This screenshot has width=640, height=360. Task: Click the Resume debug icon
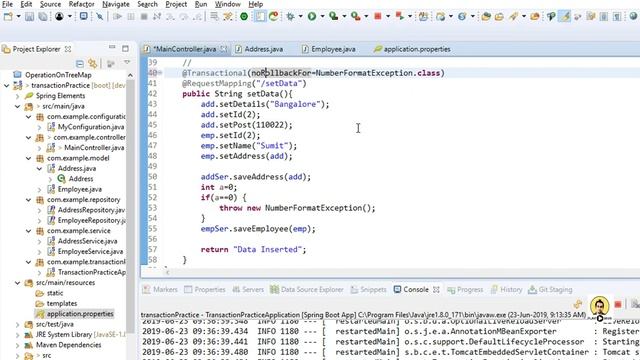(x=118, y=16)
